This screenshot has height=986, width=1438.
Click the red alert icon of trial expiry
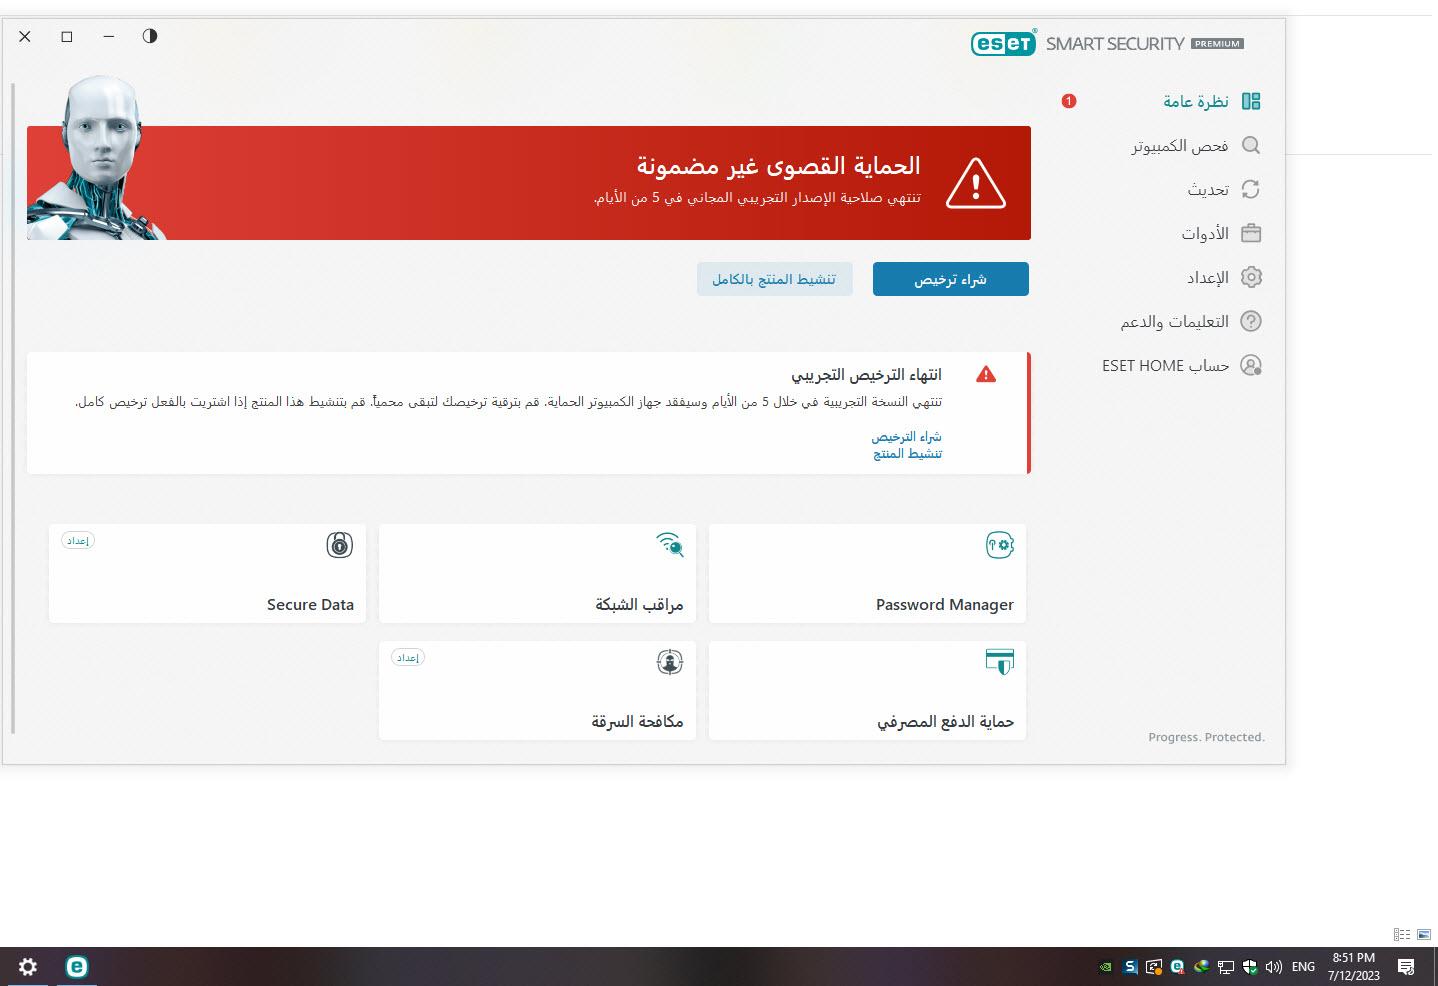click(x=986, y=374)
